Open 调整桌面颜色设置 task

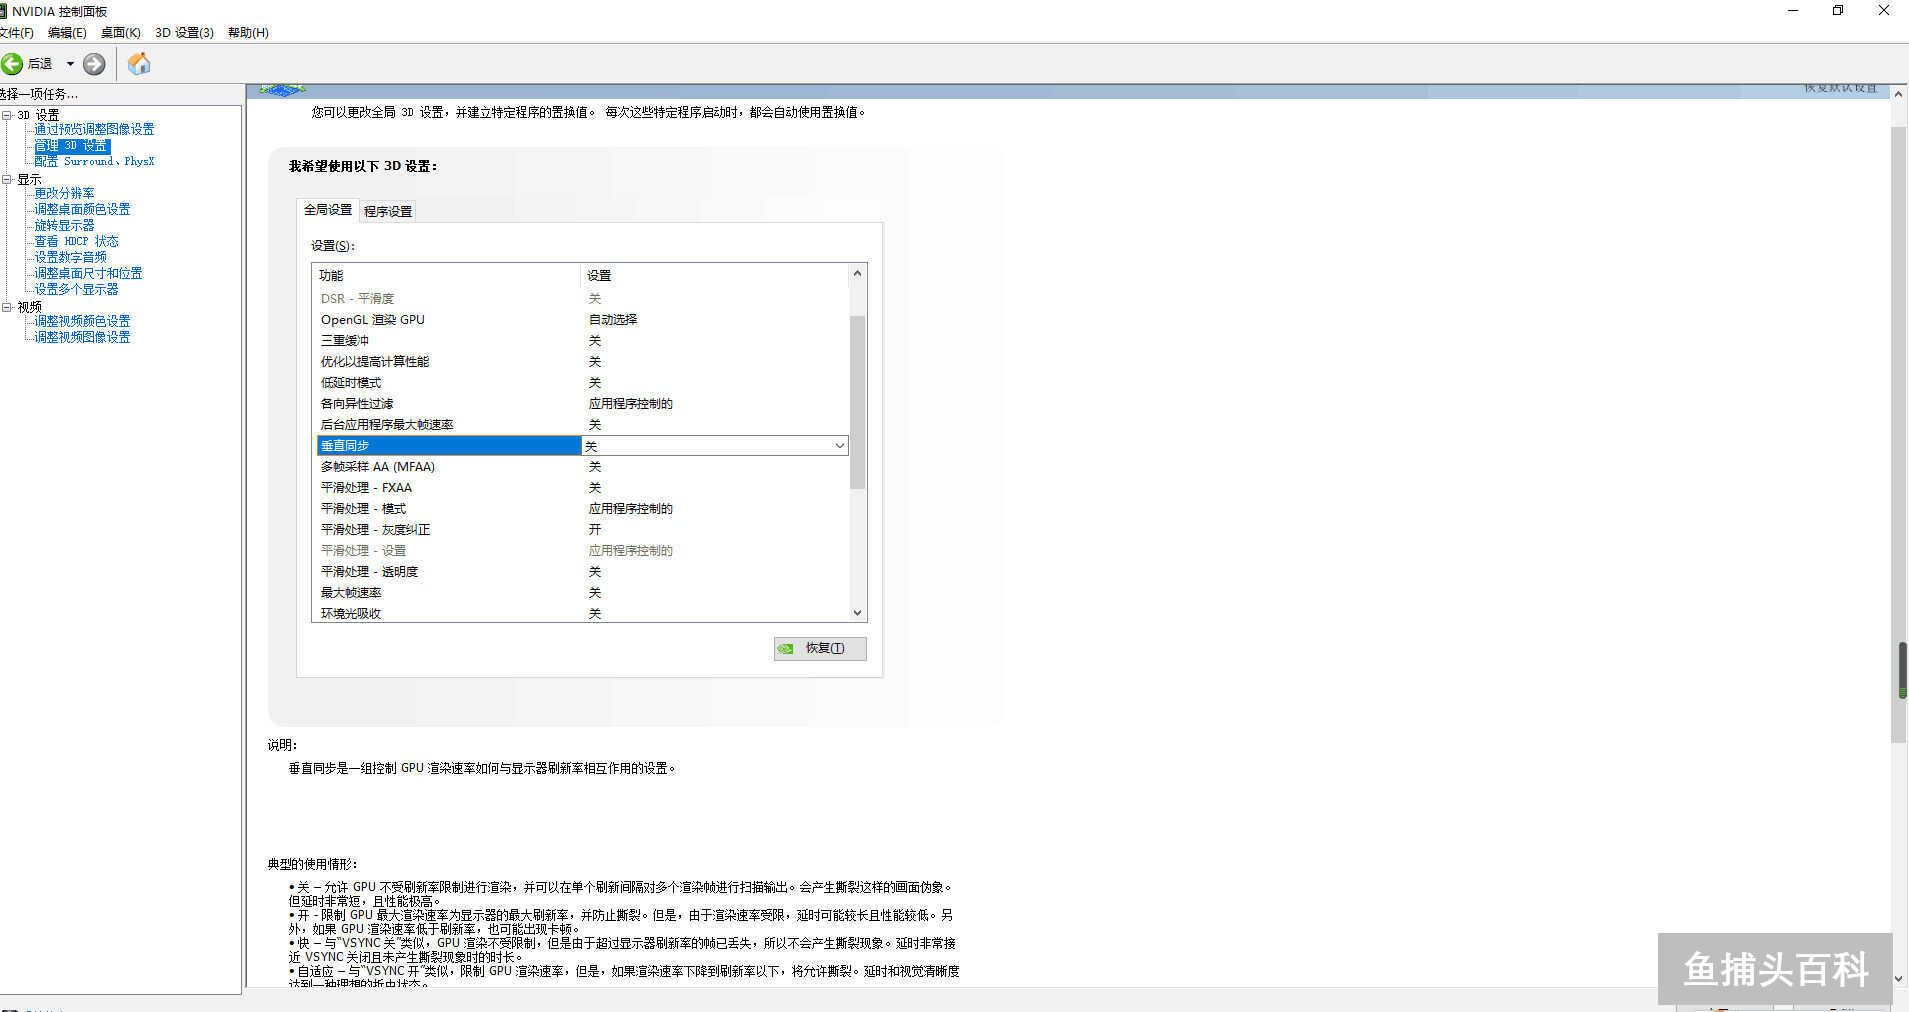click(x=82, y=209)
